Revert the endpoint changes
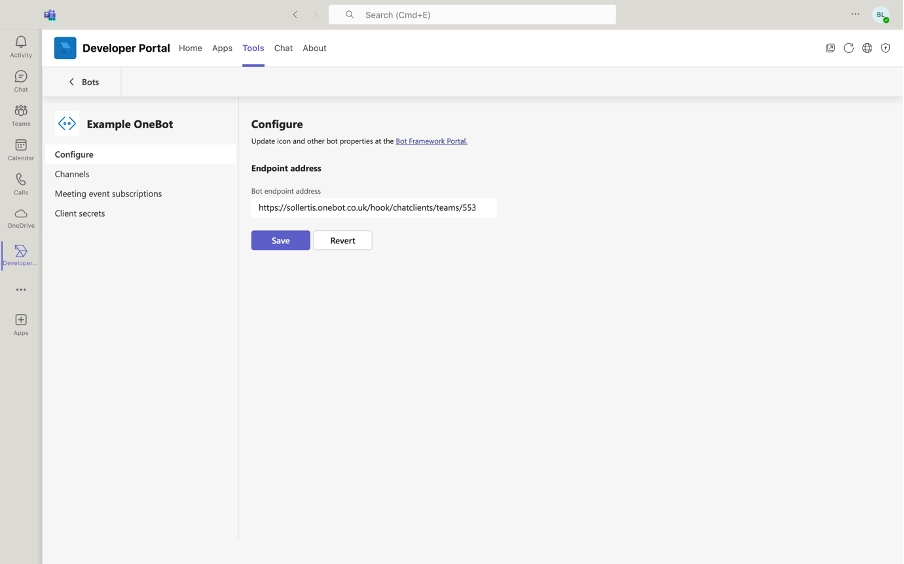Viewport: 904px width, 564px height. [x=342, y=240]
